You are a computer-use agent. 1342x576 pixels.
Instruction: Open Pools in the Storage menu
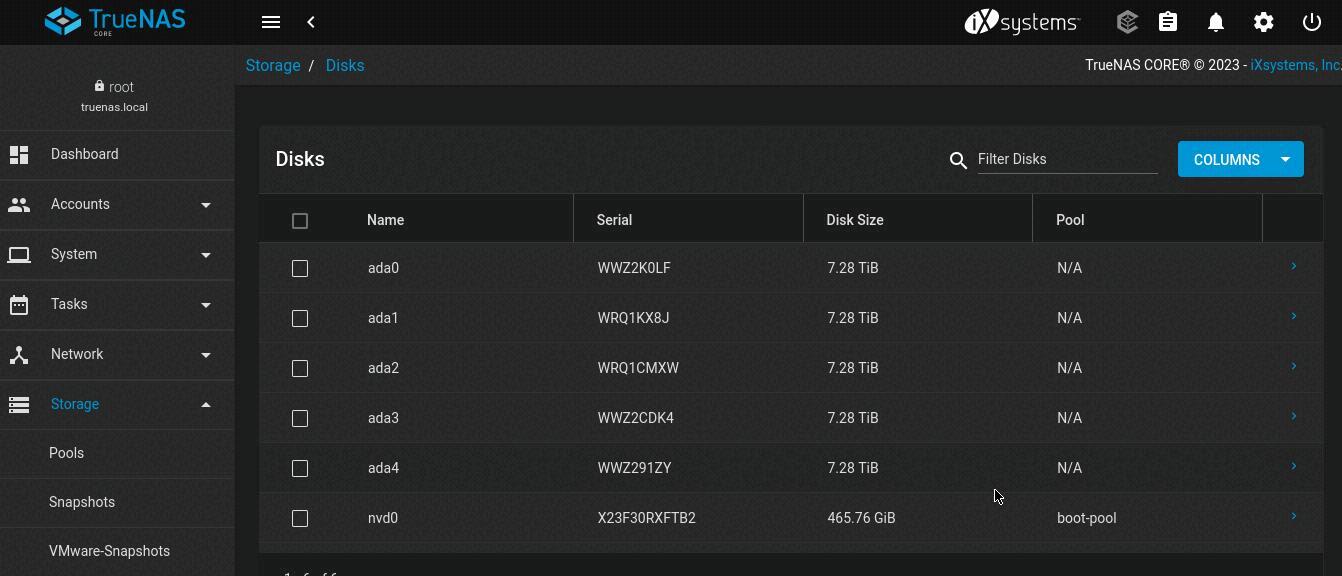pyautogui.click(x=66, y=453)
